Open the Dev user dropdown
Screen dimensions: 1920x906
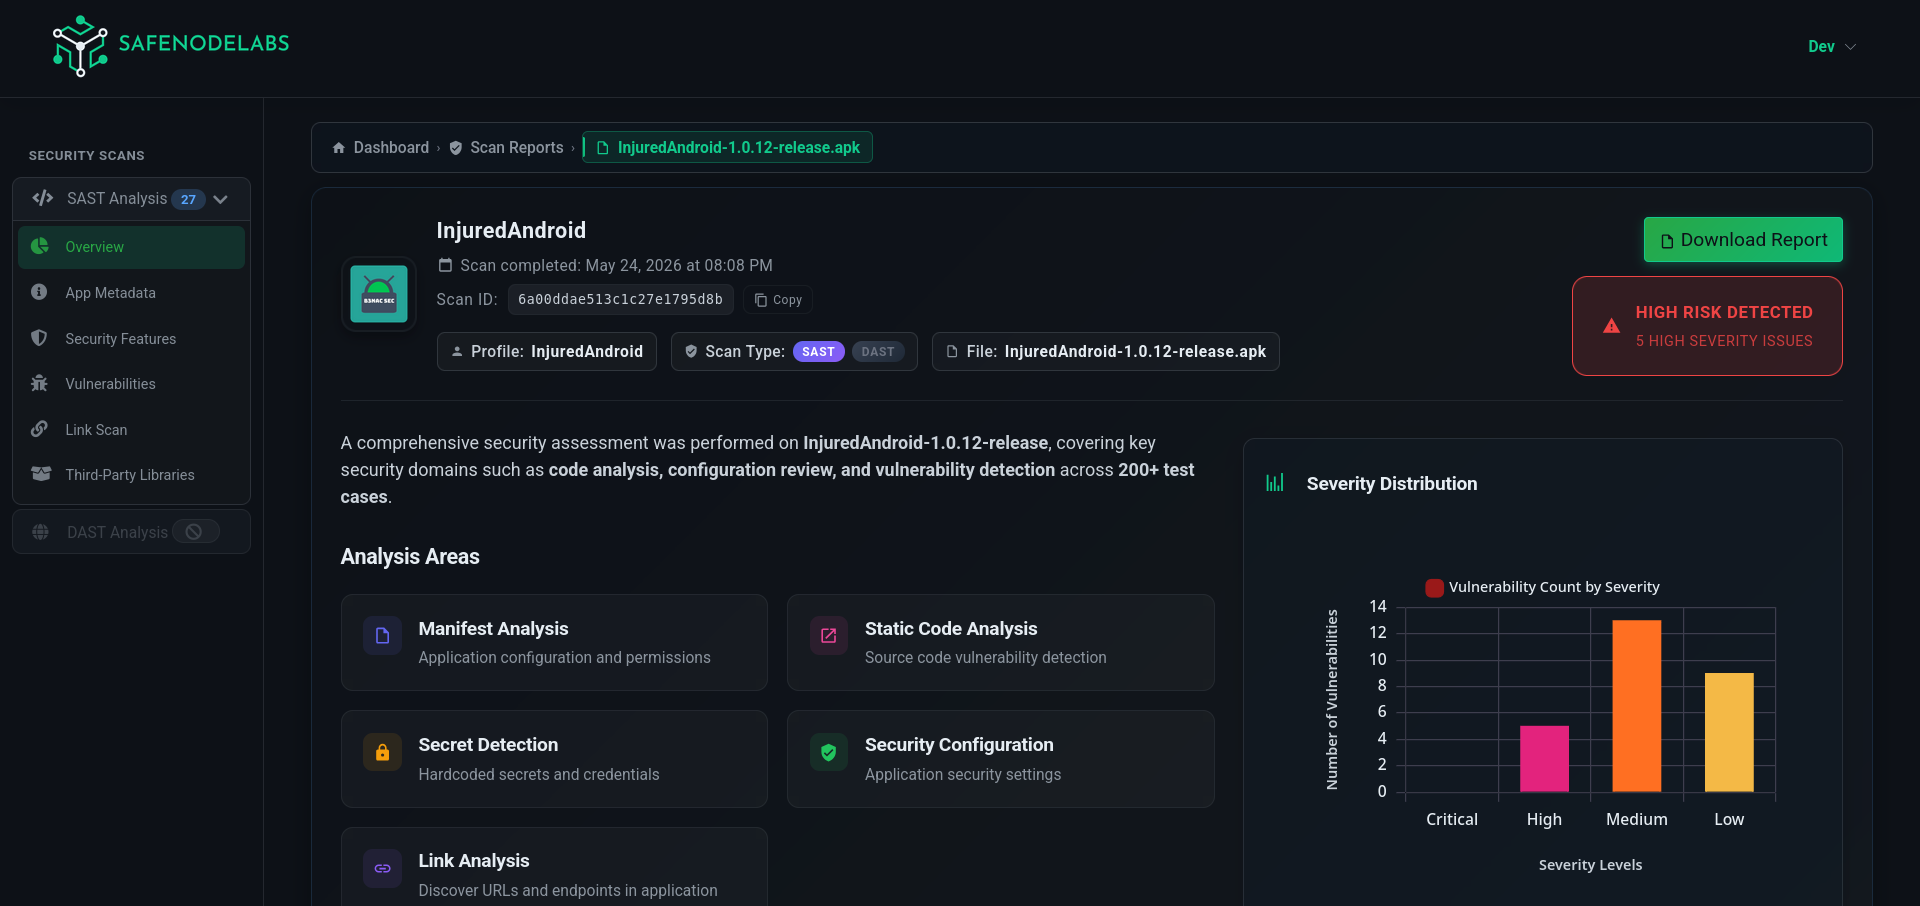pos(1832,47)
